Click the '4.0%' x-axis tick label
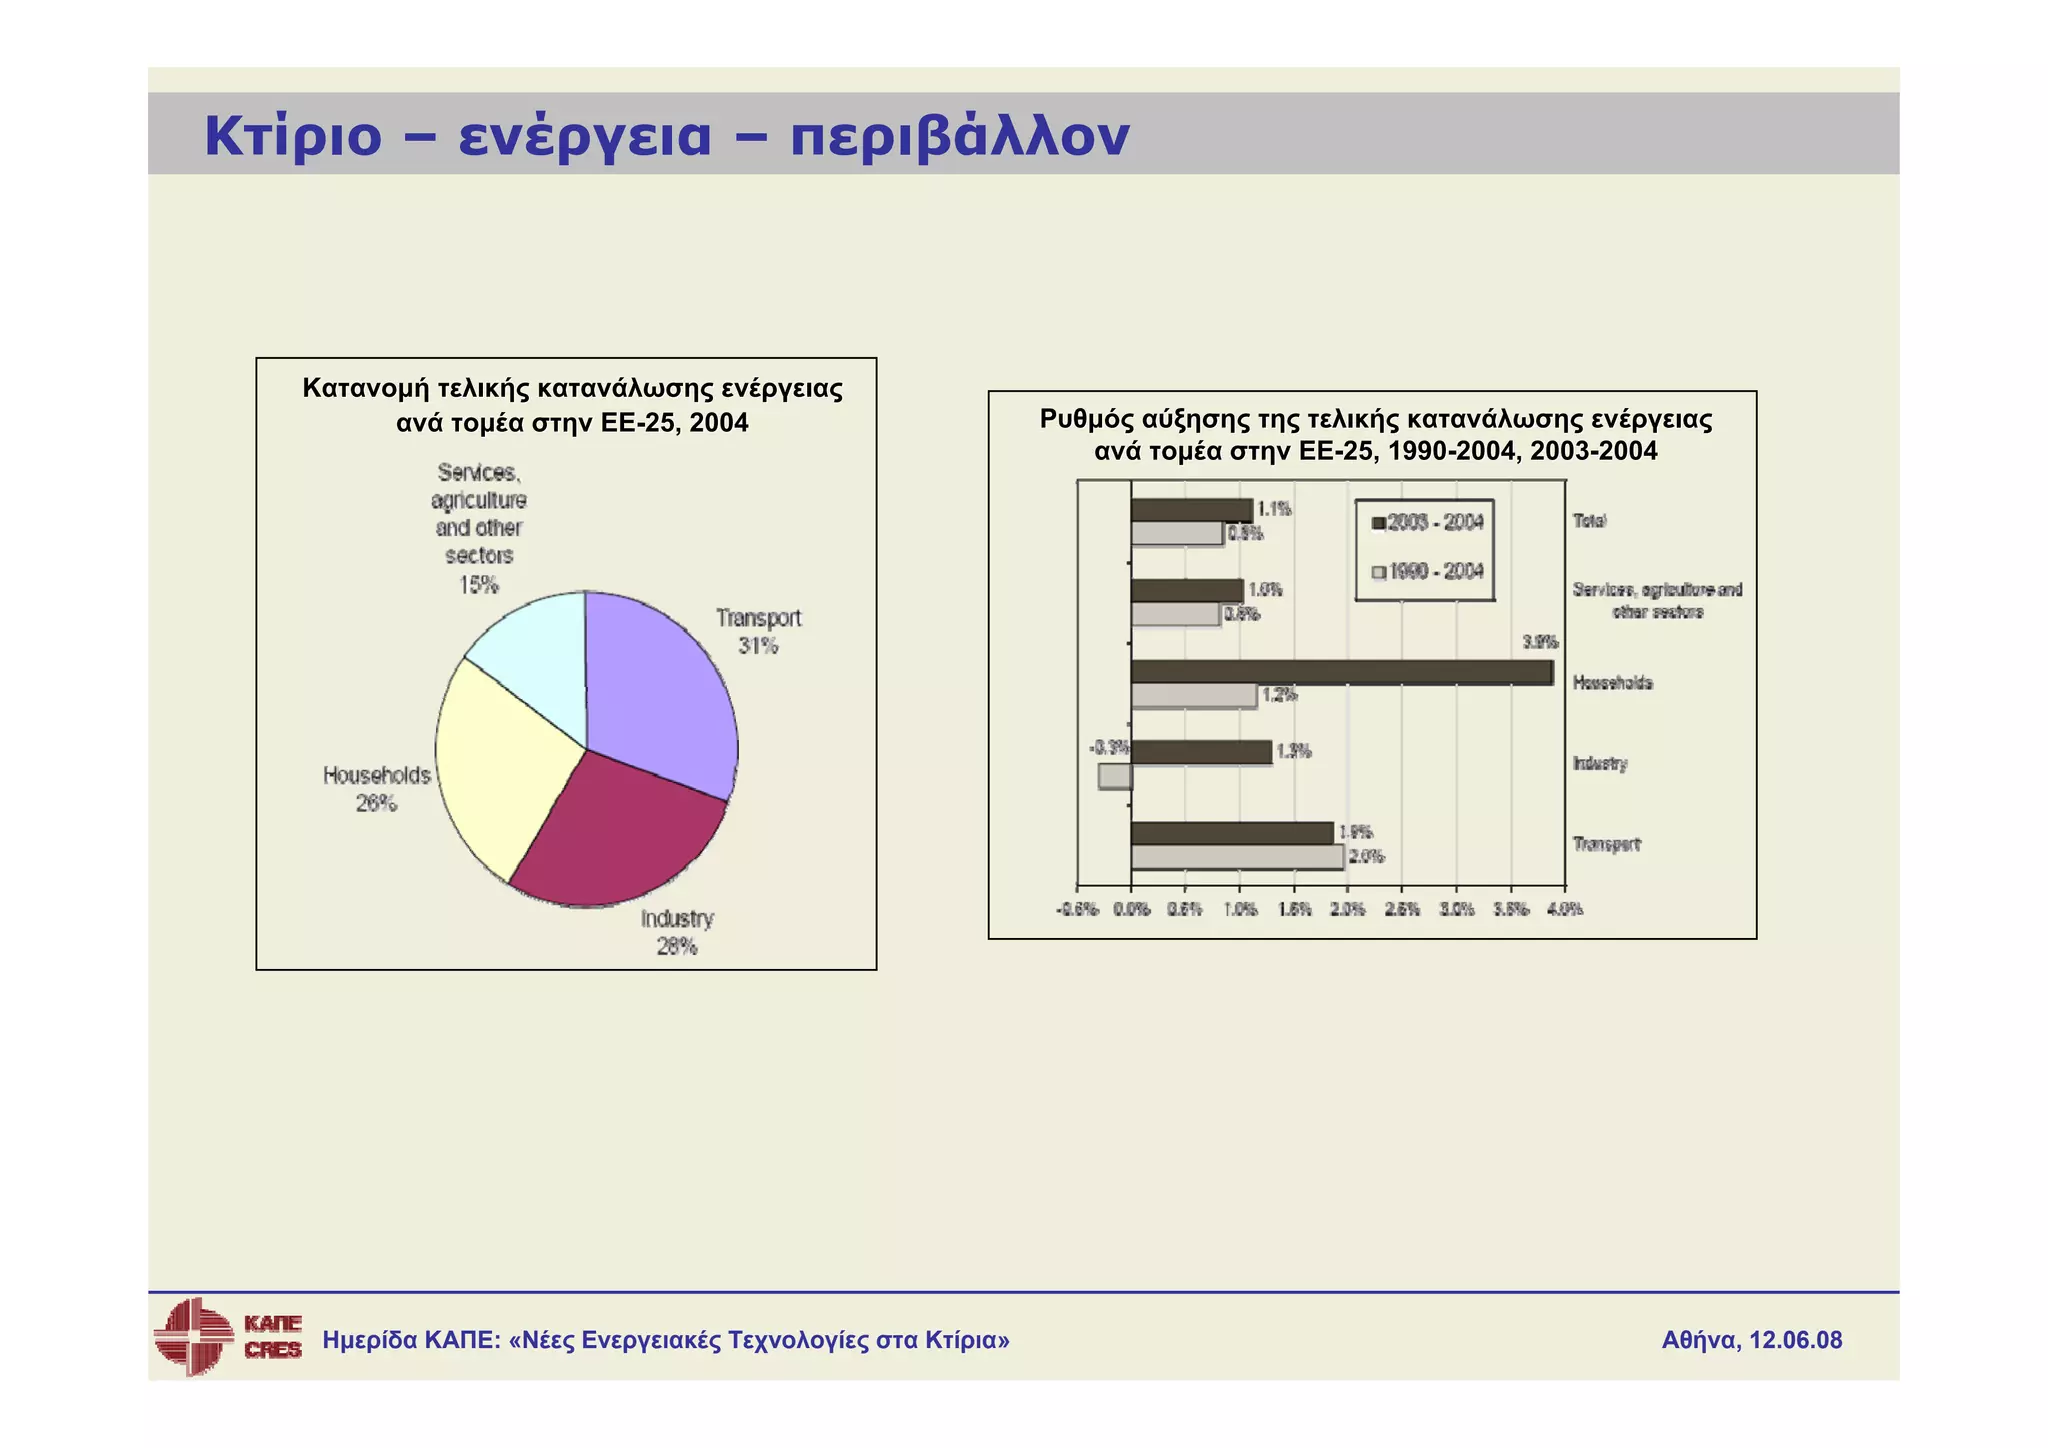 1565,910
